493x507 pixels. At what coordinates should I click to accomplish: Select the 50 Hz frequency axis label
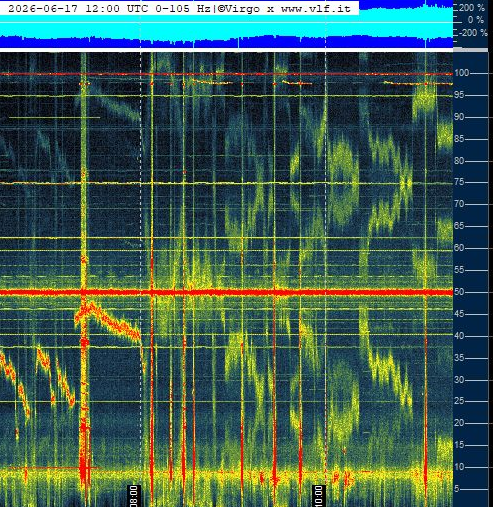coord(459,292)
